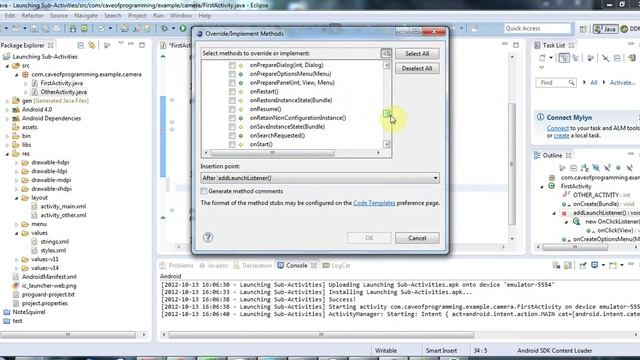This screenshot has width=640, height=360.
Task: Click the Quick Access search field
Action: tap(537, 28)
